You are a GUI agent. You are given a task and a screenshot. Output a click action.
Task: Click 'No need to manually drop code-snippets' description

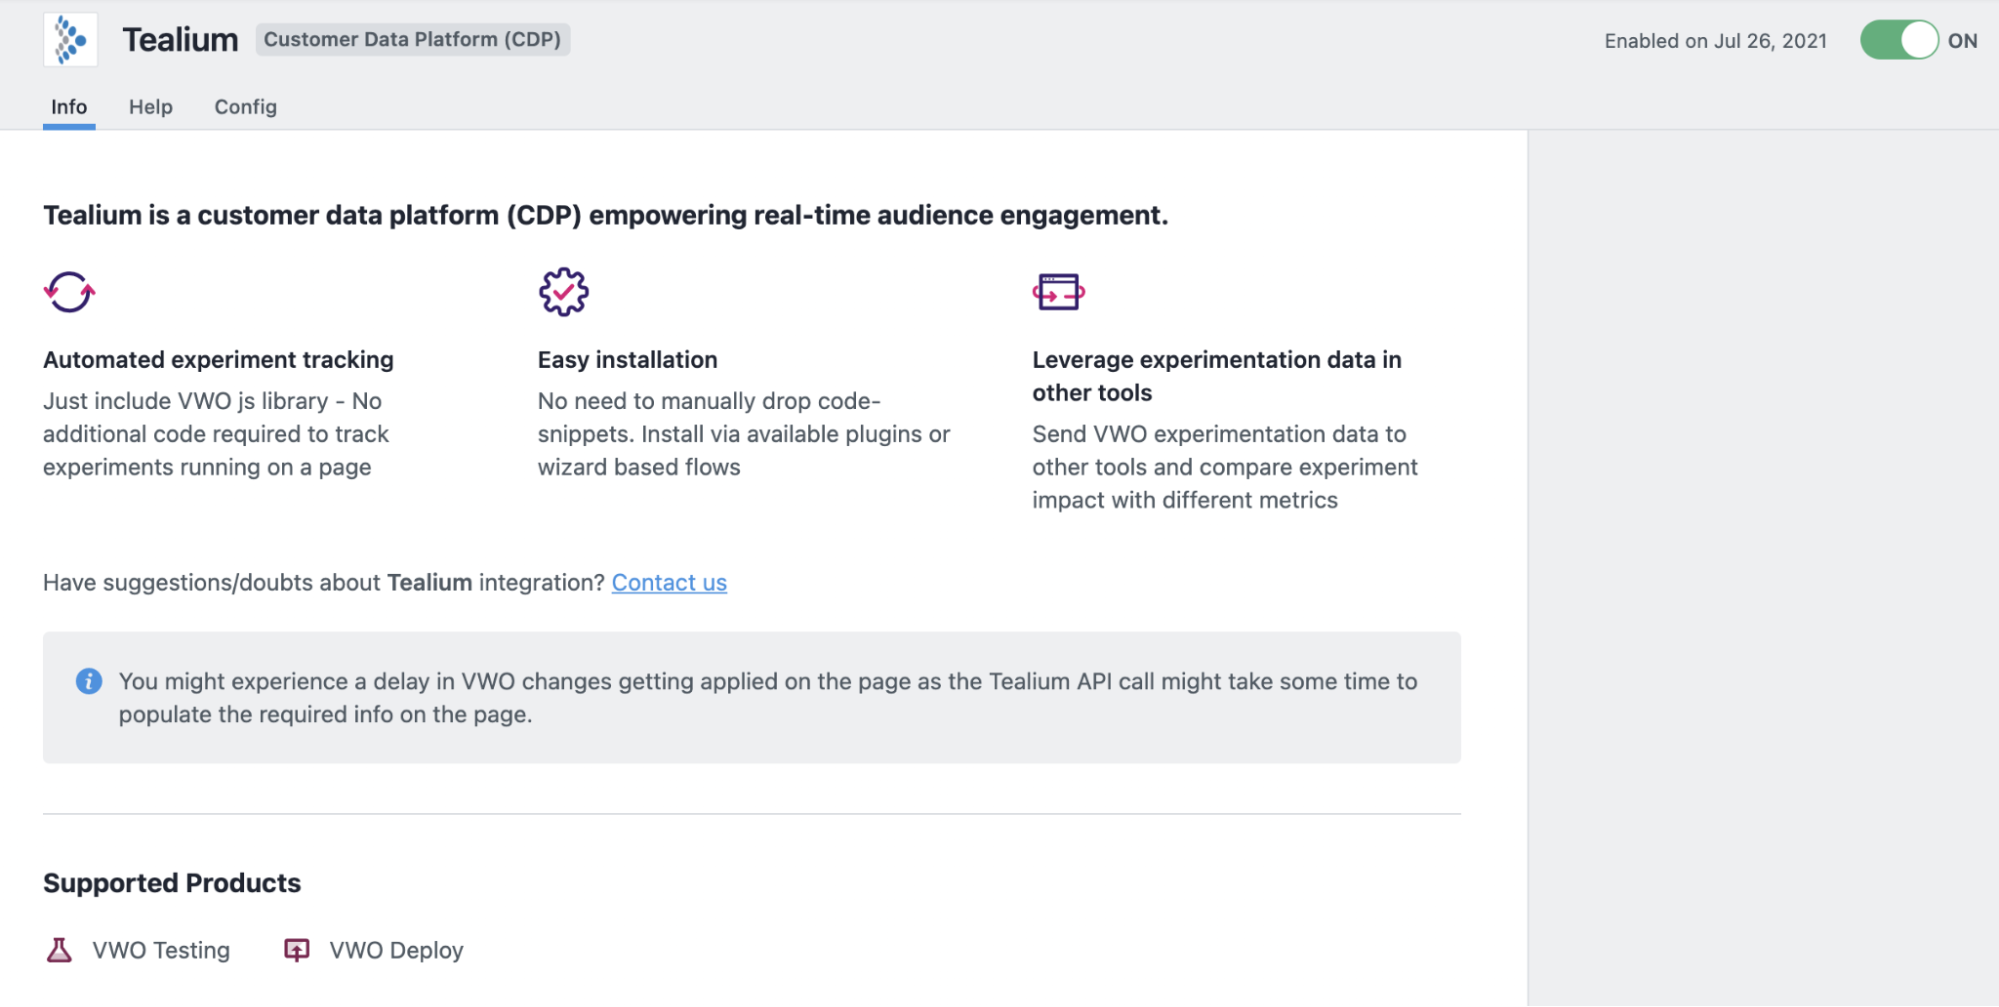744,434
